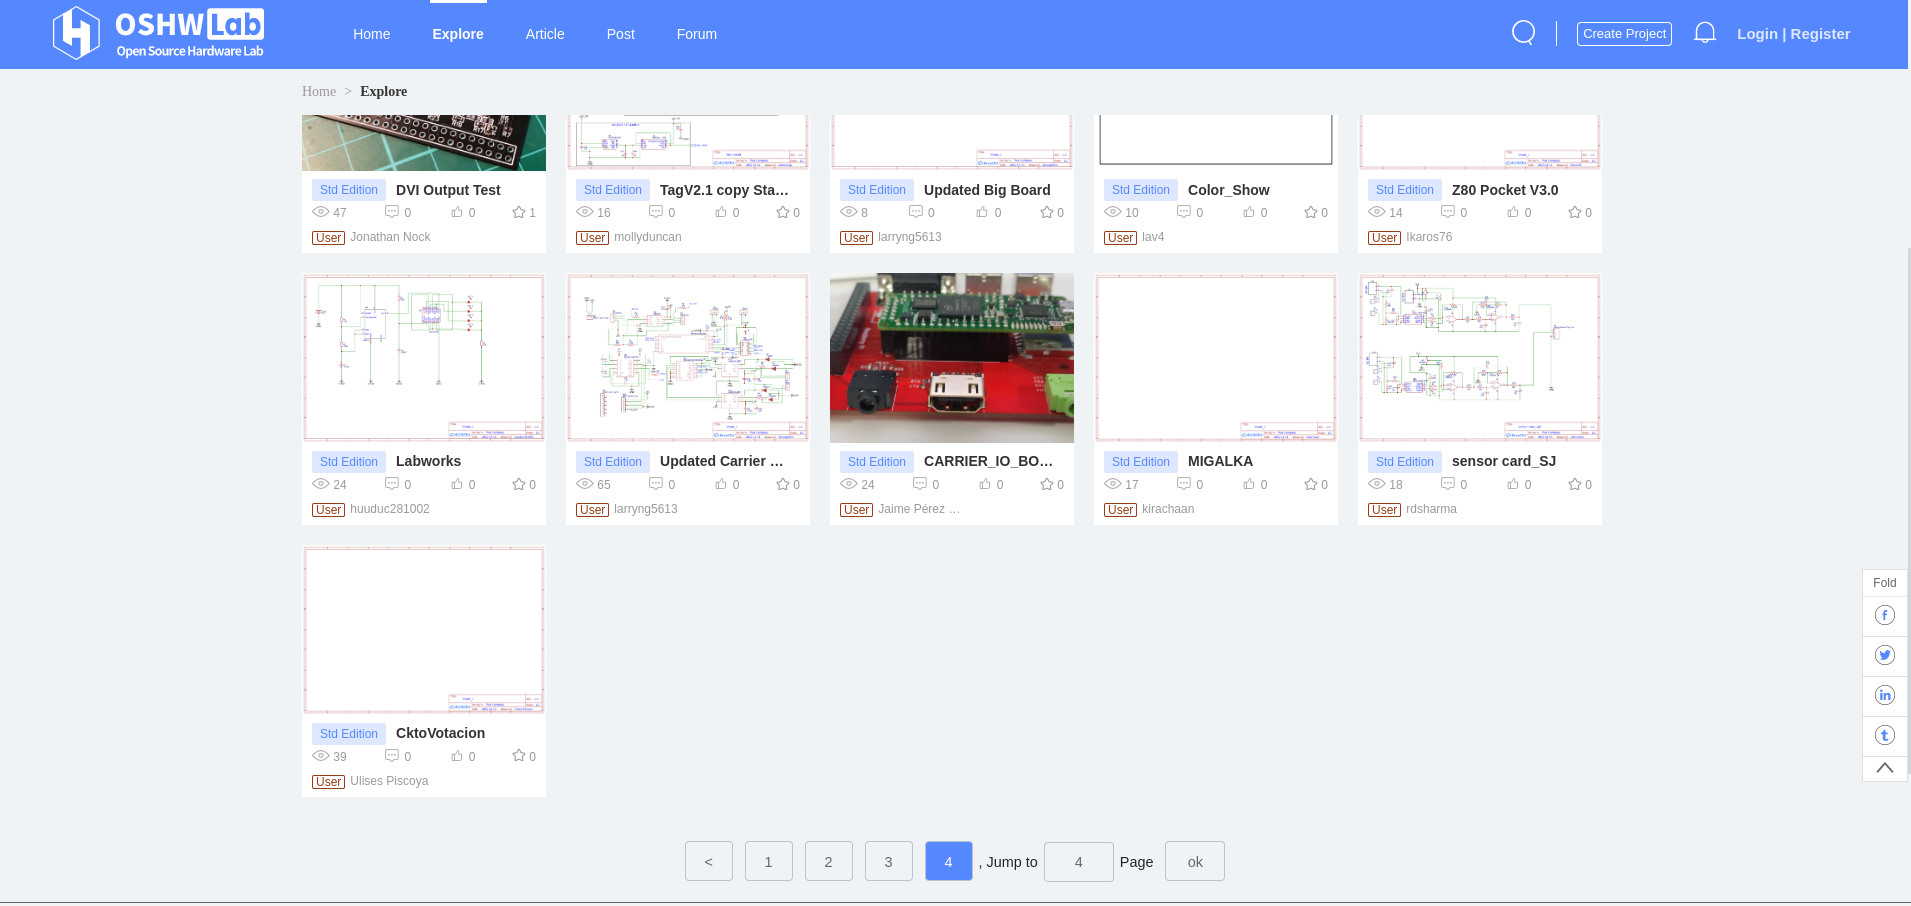Click the like icon on DVI Output Test

coord(457,212)
